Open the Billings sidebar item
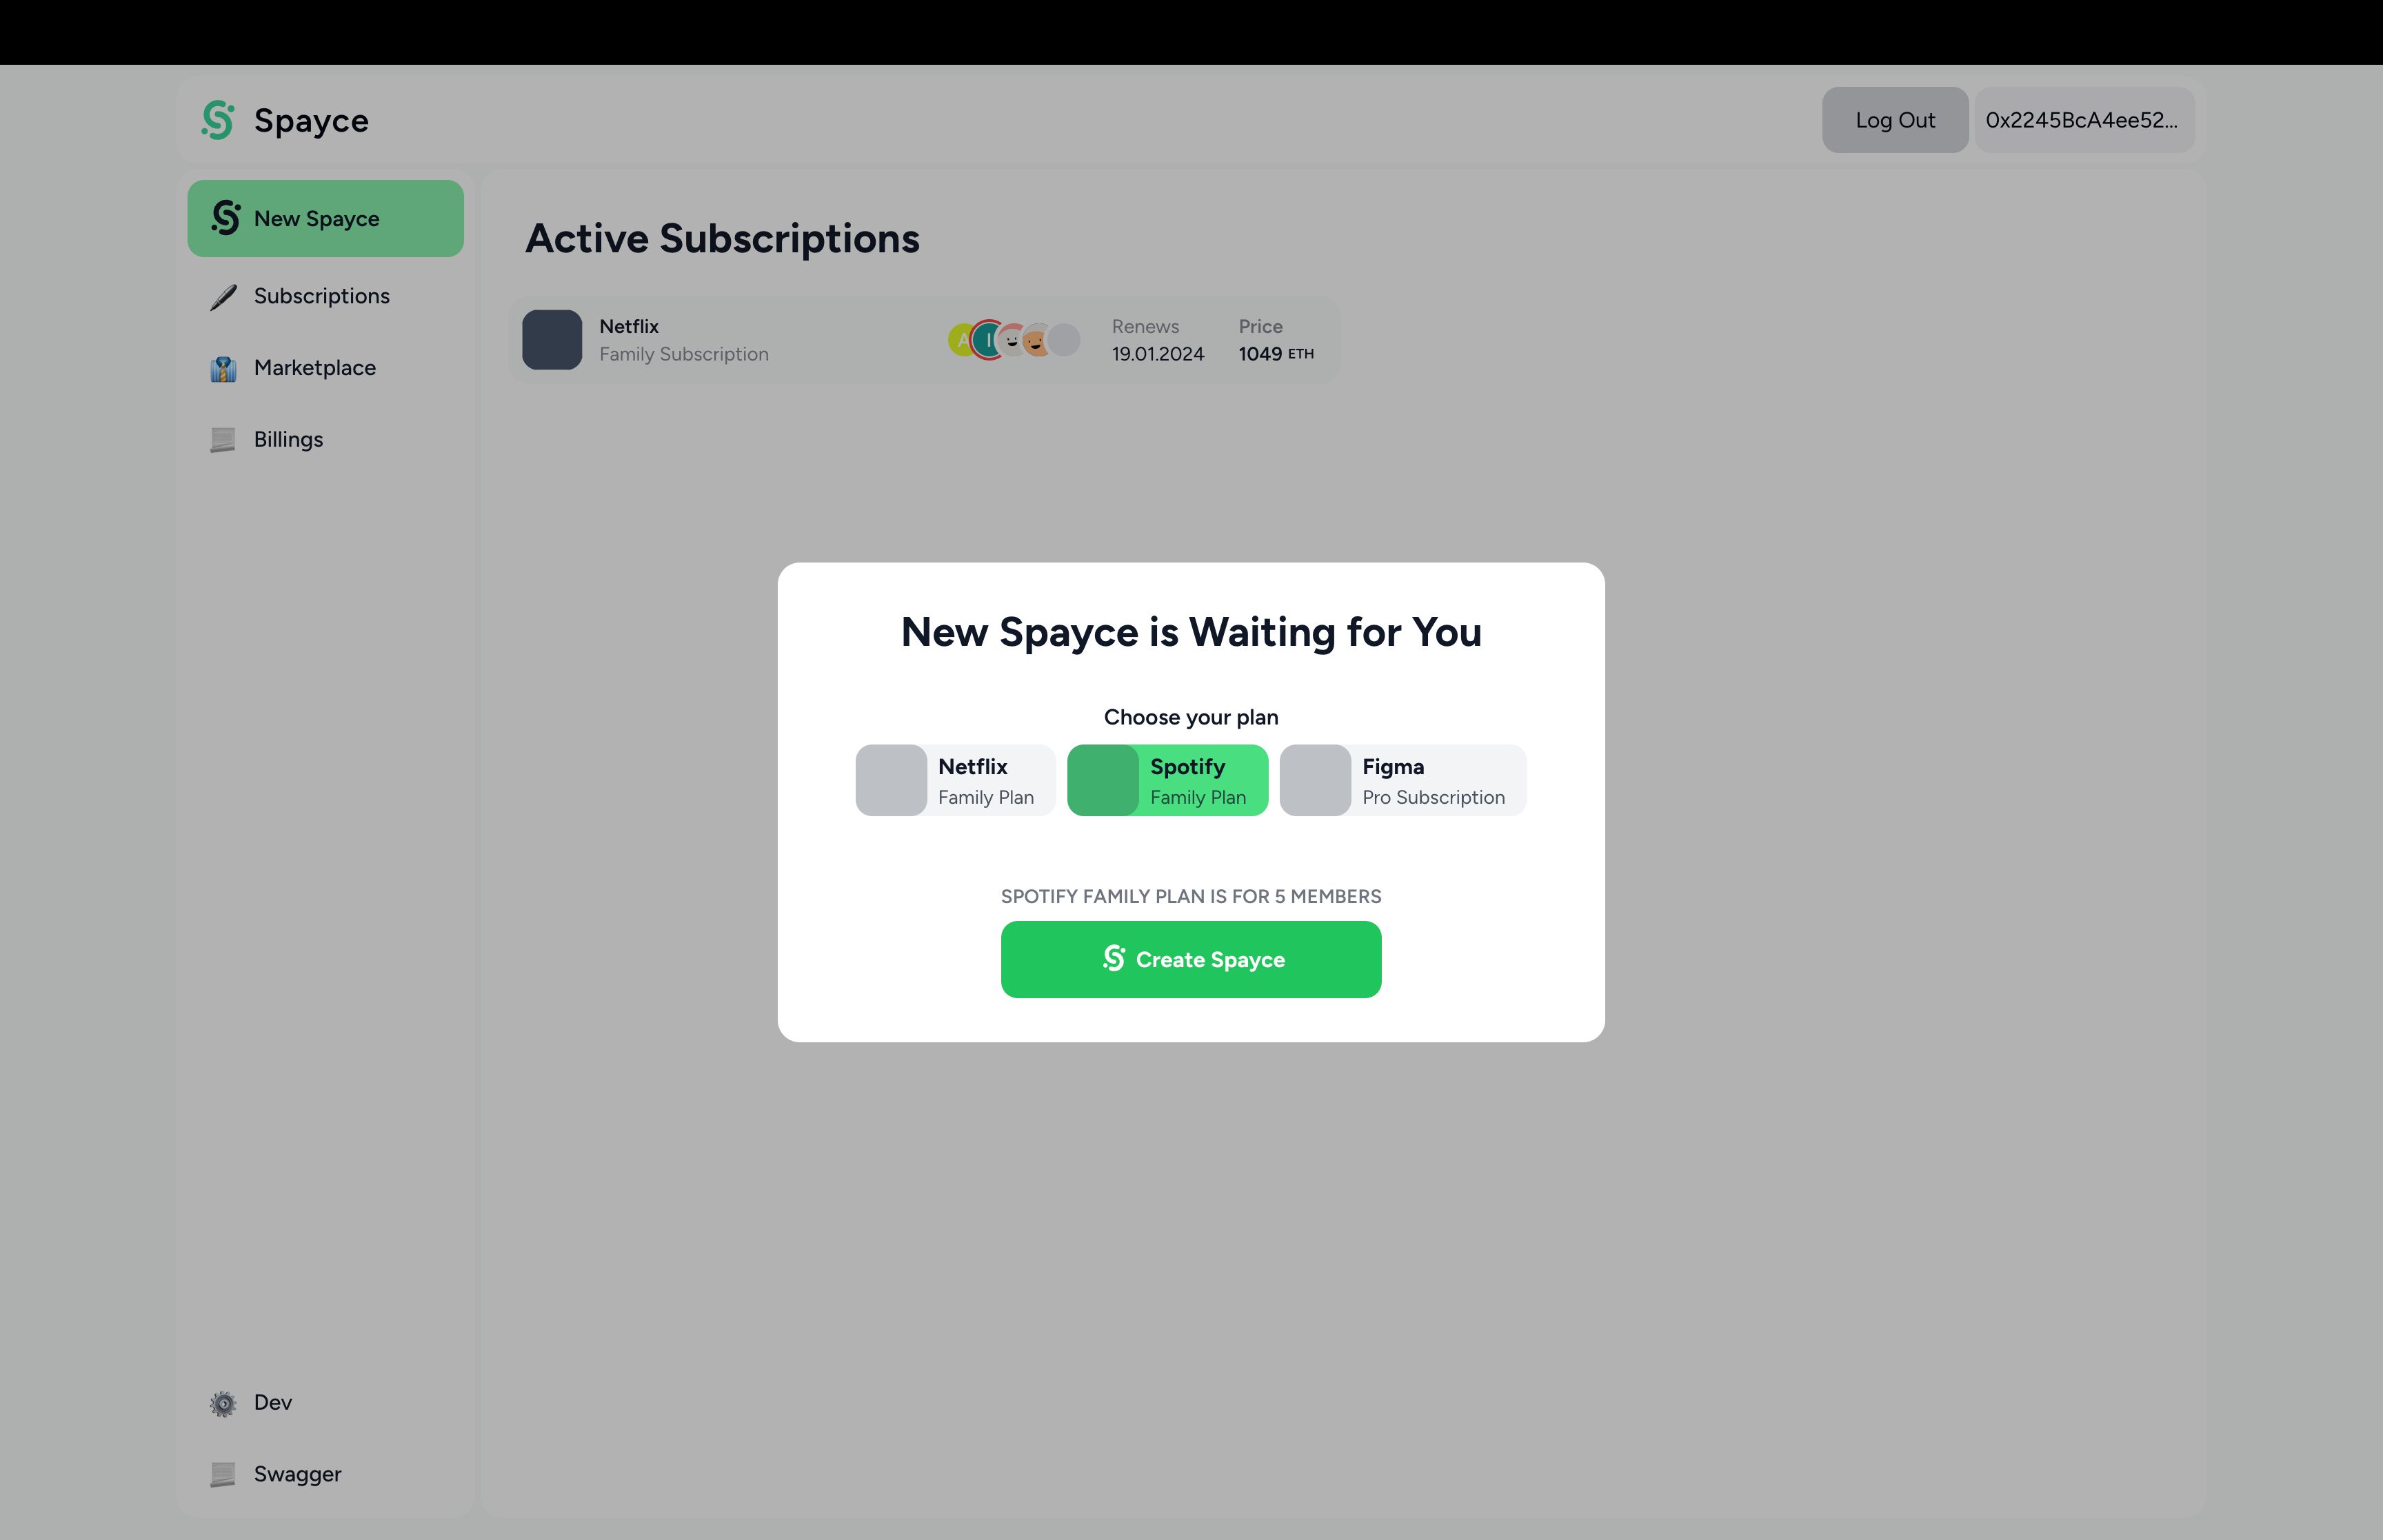 tap(325, 440)
